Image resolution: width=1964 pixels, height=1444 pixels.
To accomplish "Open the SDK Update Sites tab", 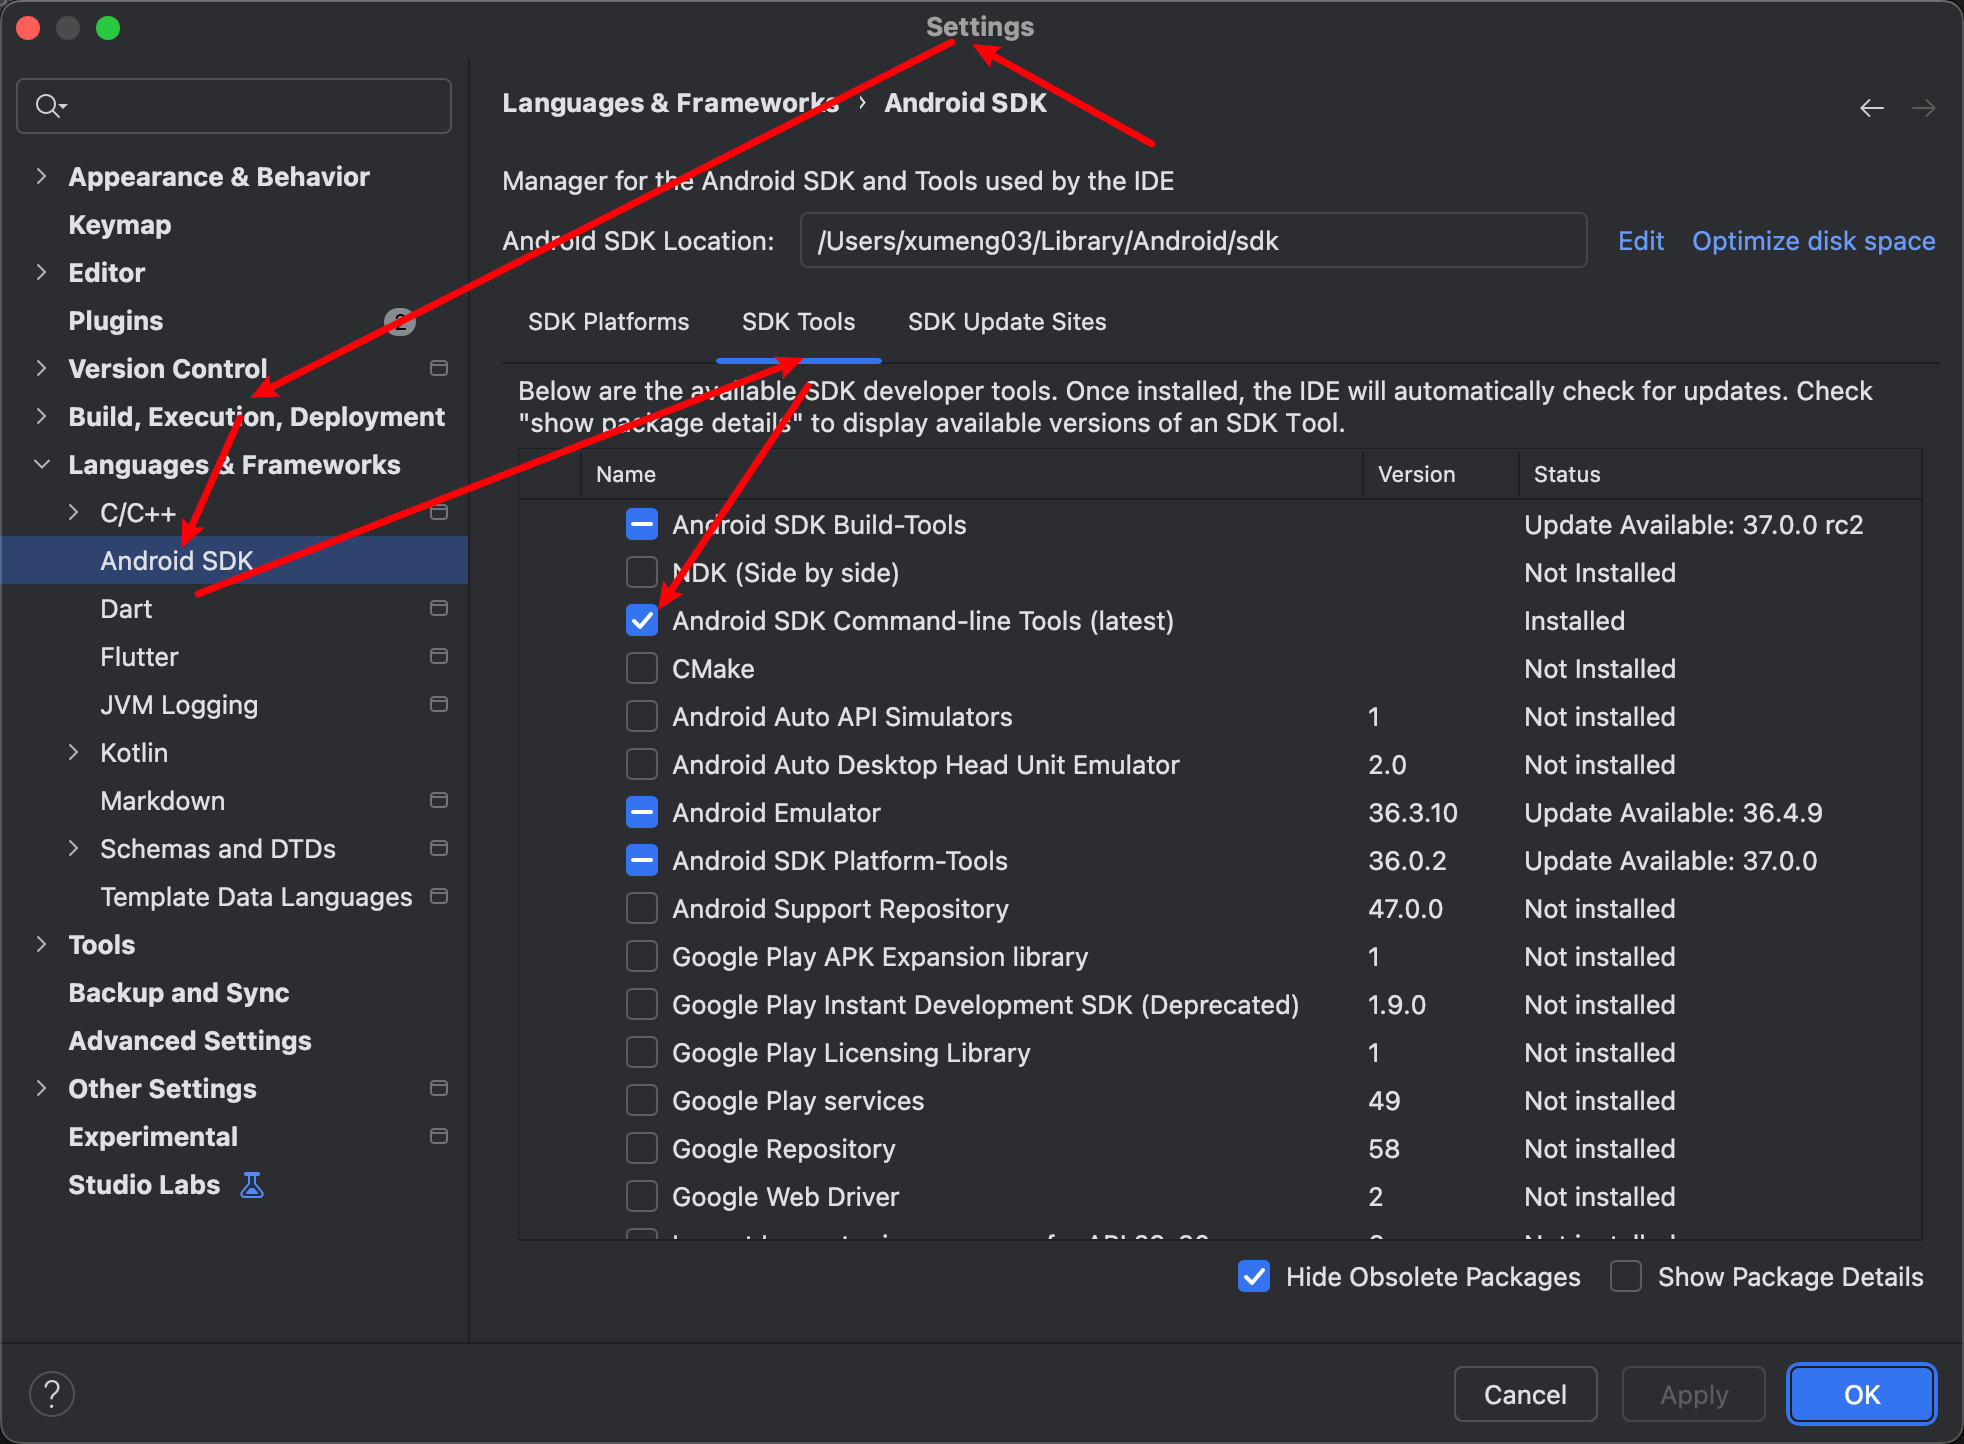I will click(1006, 322).
